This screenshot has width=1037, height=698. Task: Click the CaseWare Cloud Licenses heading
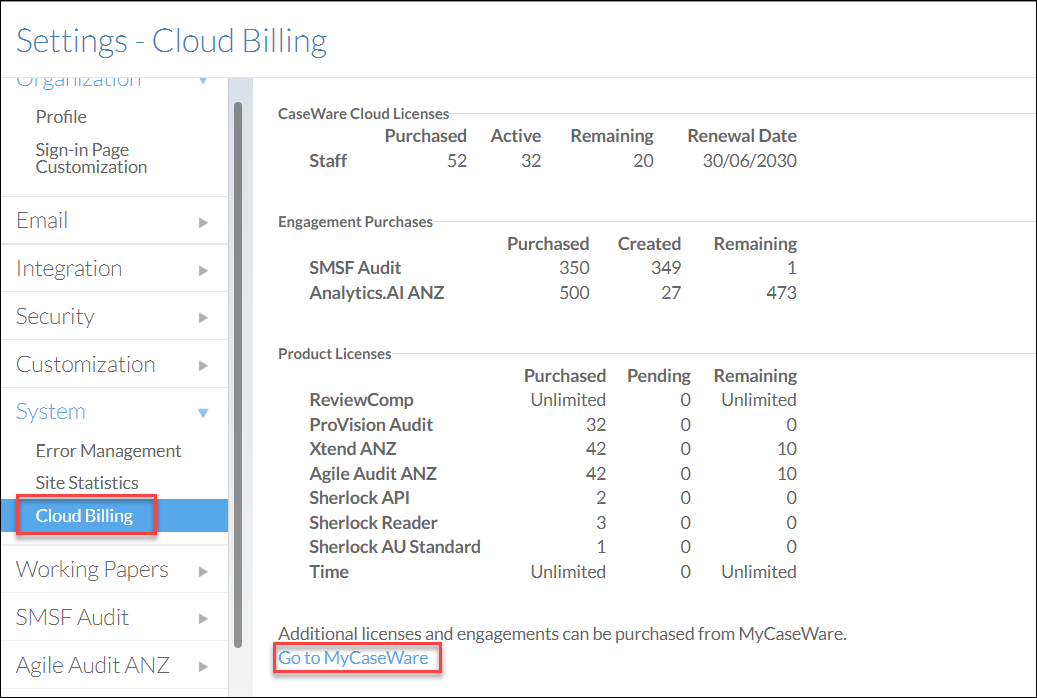click(x=363, y=114)
